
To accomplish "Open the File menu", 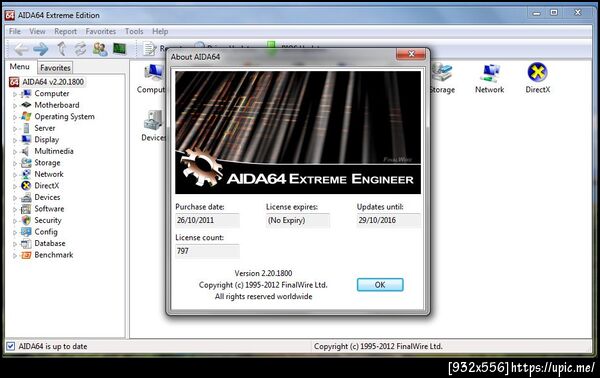I will coord(15,31).
